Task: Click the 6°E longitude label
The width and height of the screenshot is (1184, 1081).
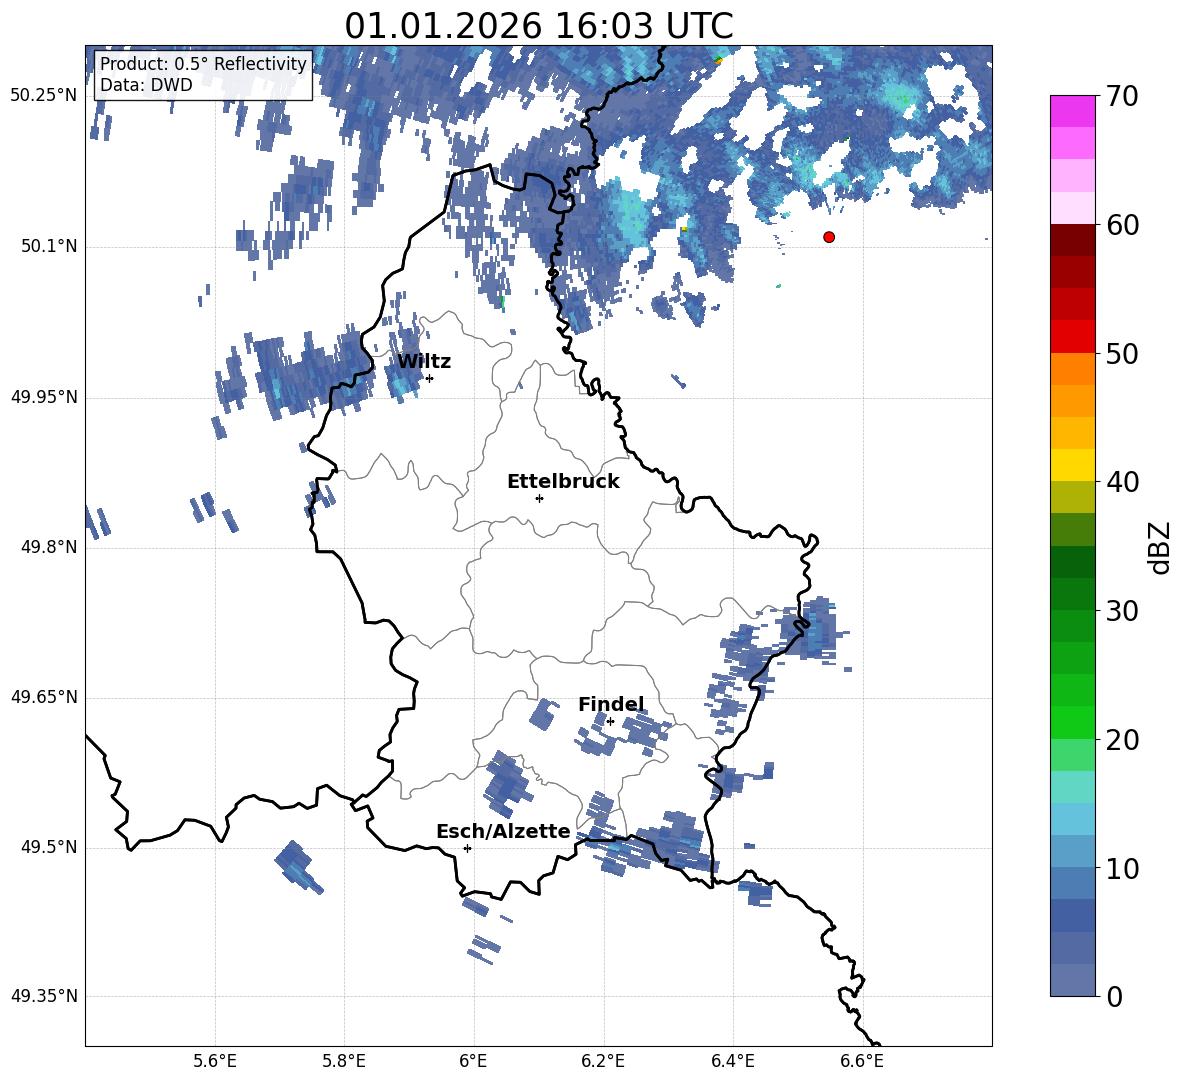Action: point(473,1061)
